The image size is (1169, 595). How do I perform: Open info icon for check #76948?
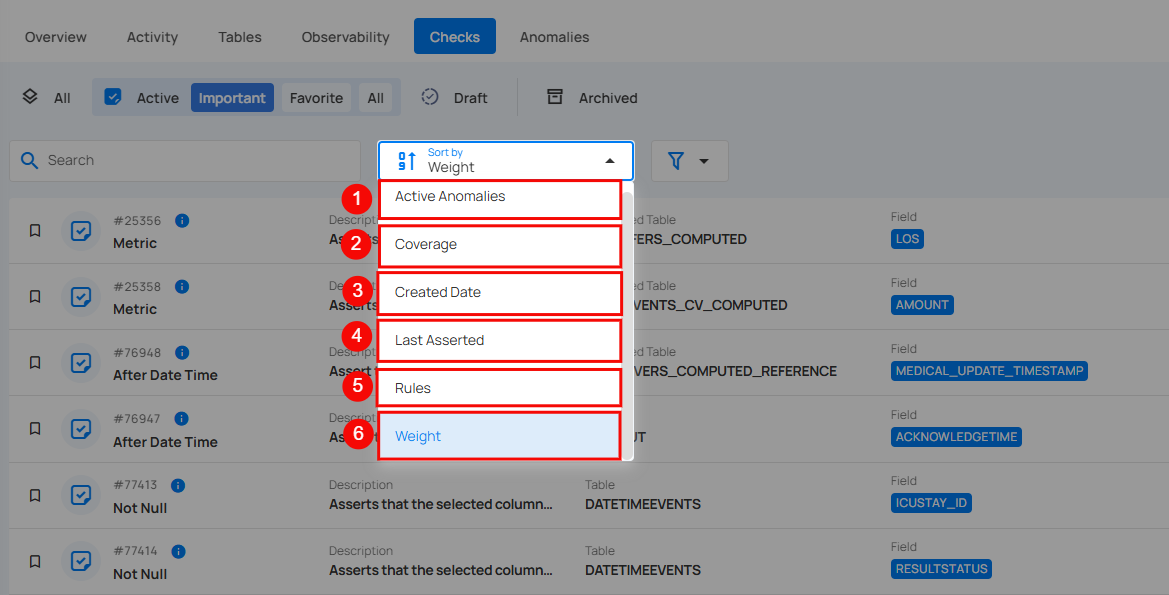pyautogui.click(x=182, y=353)
